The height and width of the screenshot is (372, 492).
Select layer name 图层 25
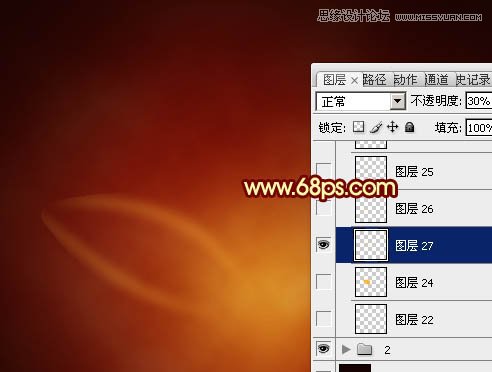(x=414, y=172)
